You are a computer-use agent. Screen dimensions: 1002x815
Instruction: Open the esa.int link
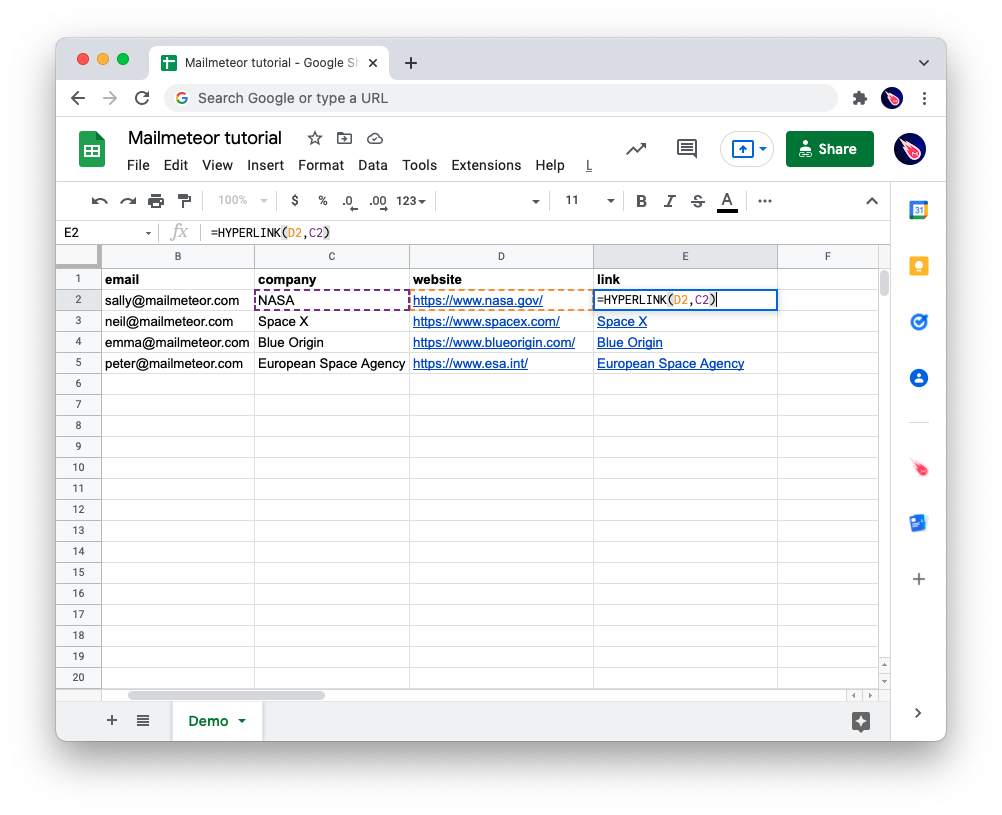(x=470, y=364)
